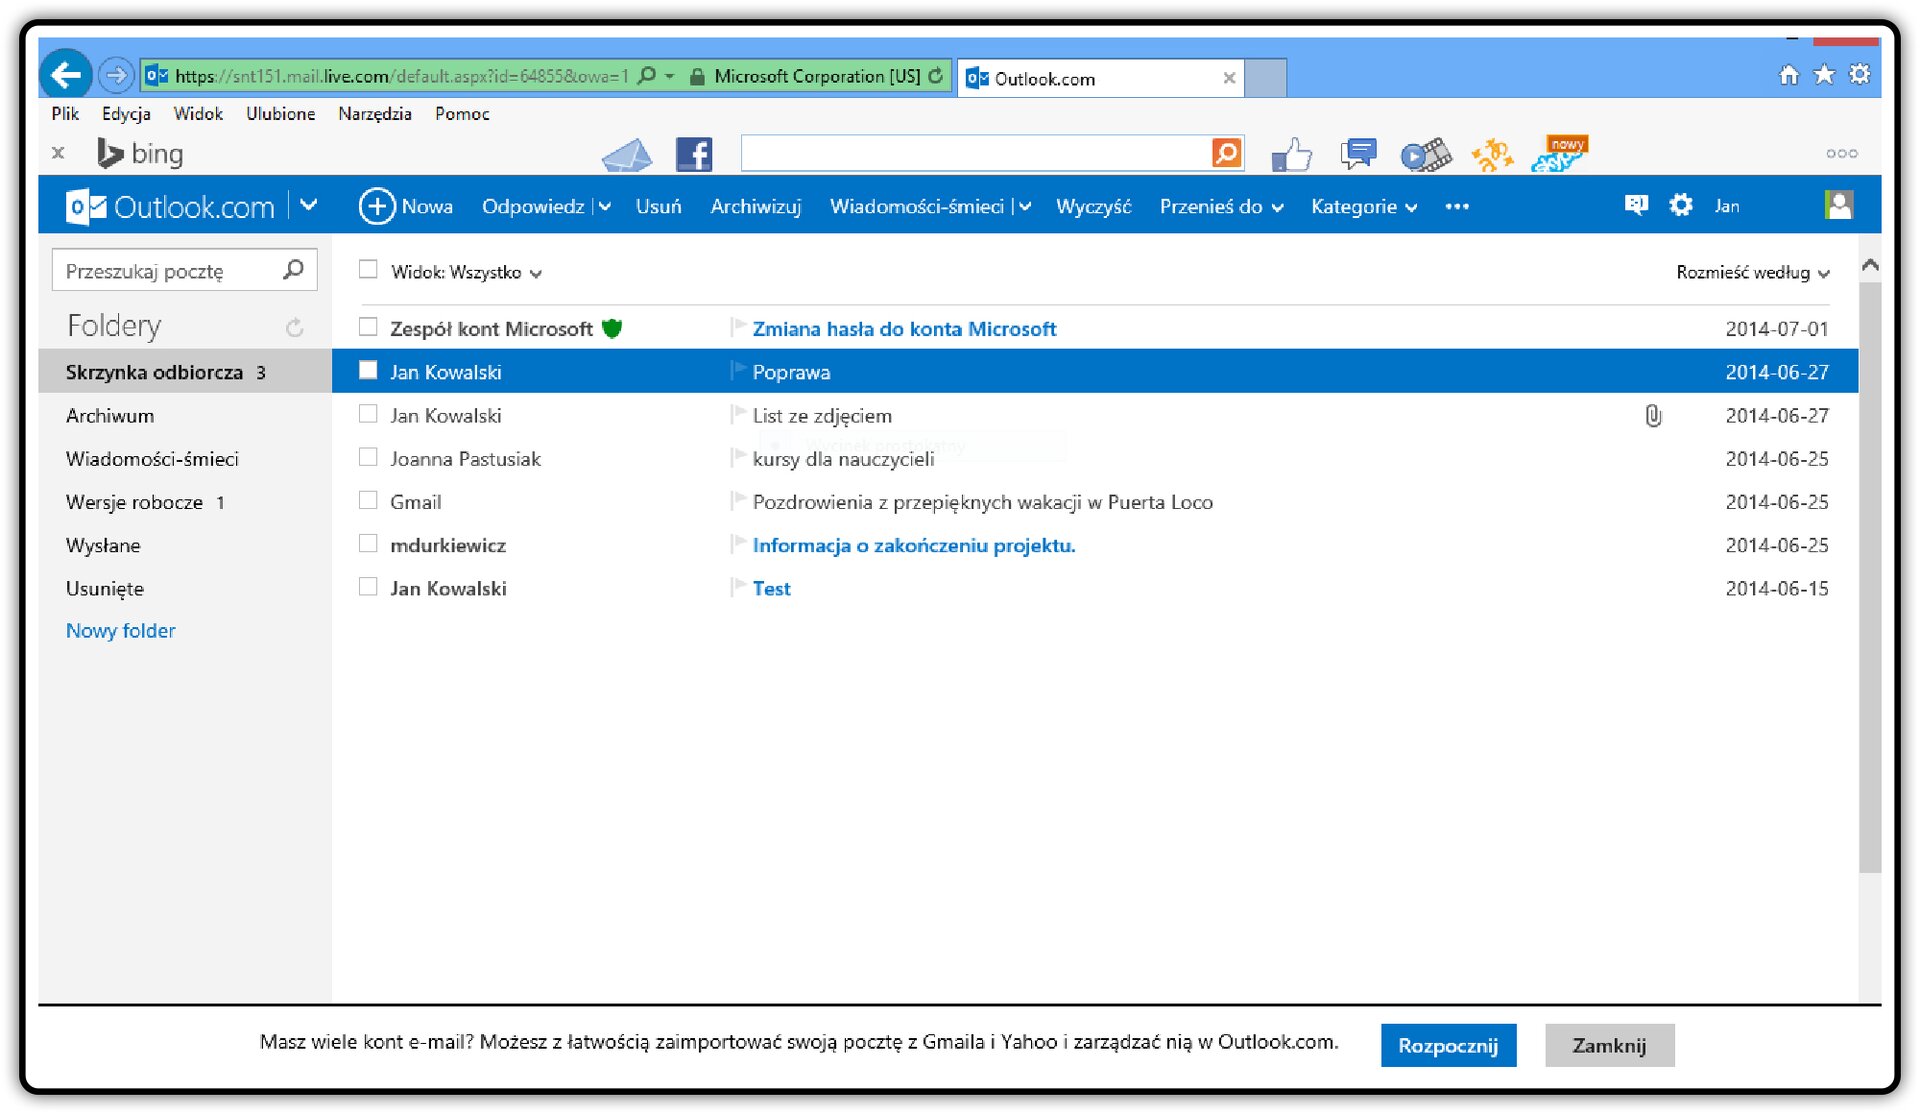Open the Kategorie dropdown
The image size is (1920, 1114).
pyautogui.click(x=1364, y=206)
